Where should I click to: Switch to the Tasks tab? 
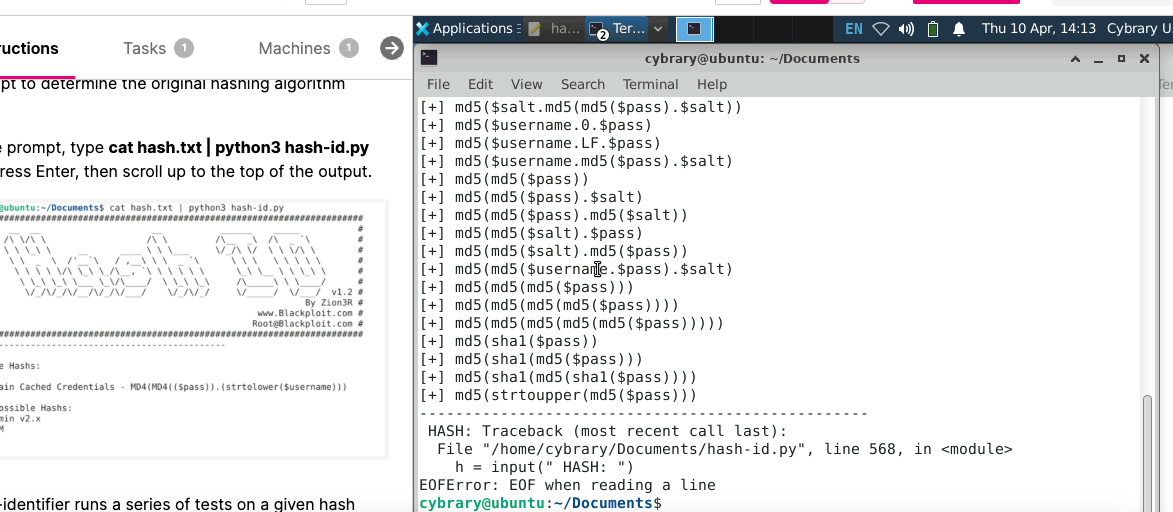145,48
